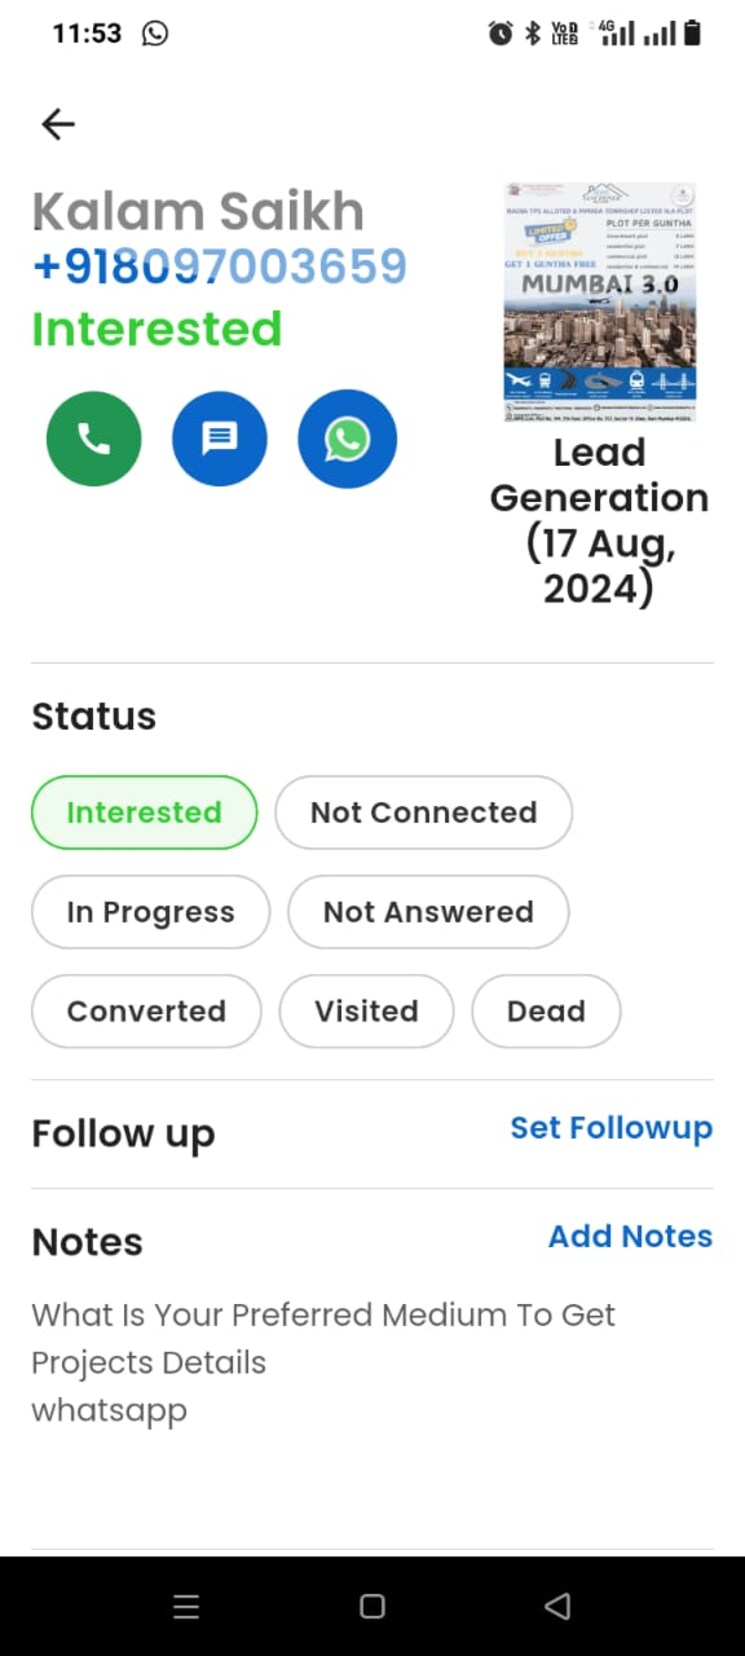Set status to Not Connected
Image resolution: width=745 pixels, height=1656 pixels.
point(423,812)
